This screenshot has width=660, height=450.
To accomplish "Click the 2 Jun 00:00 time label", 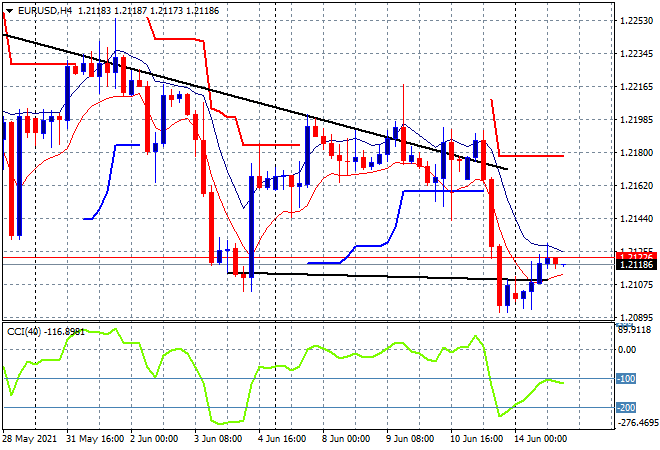I will (x=154, y=439).
